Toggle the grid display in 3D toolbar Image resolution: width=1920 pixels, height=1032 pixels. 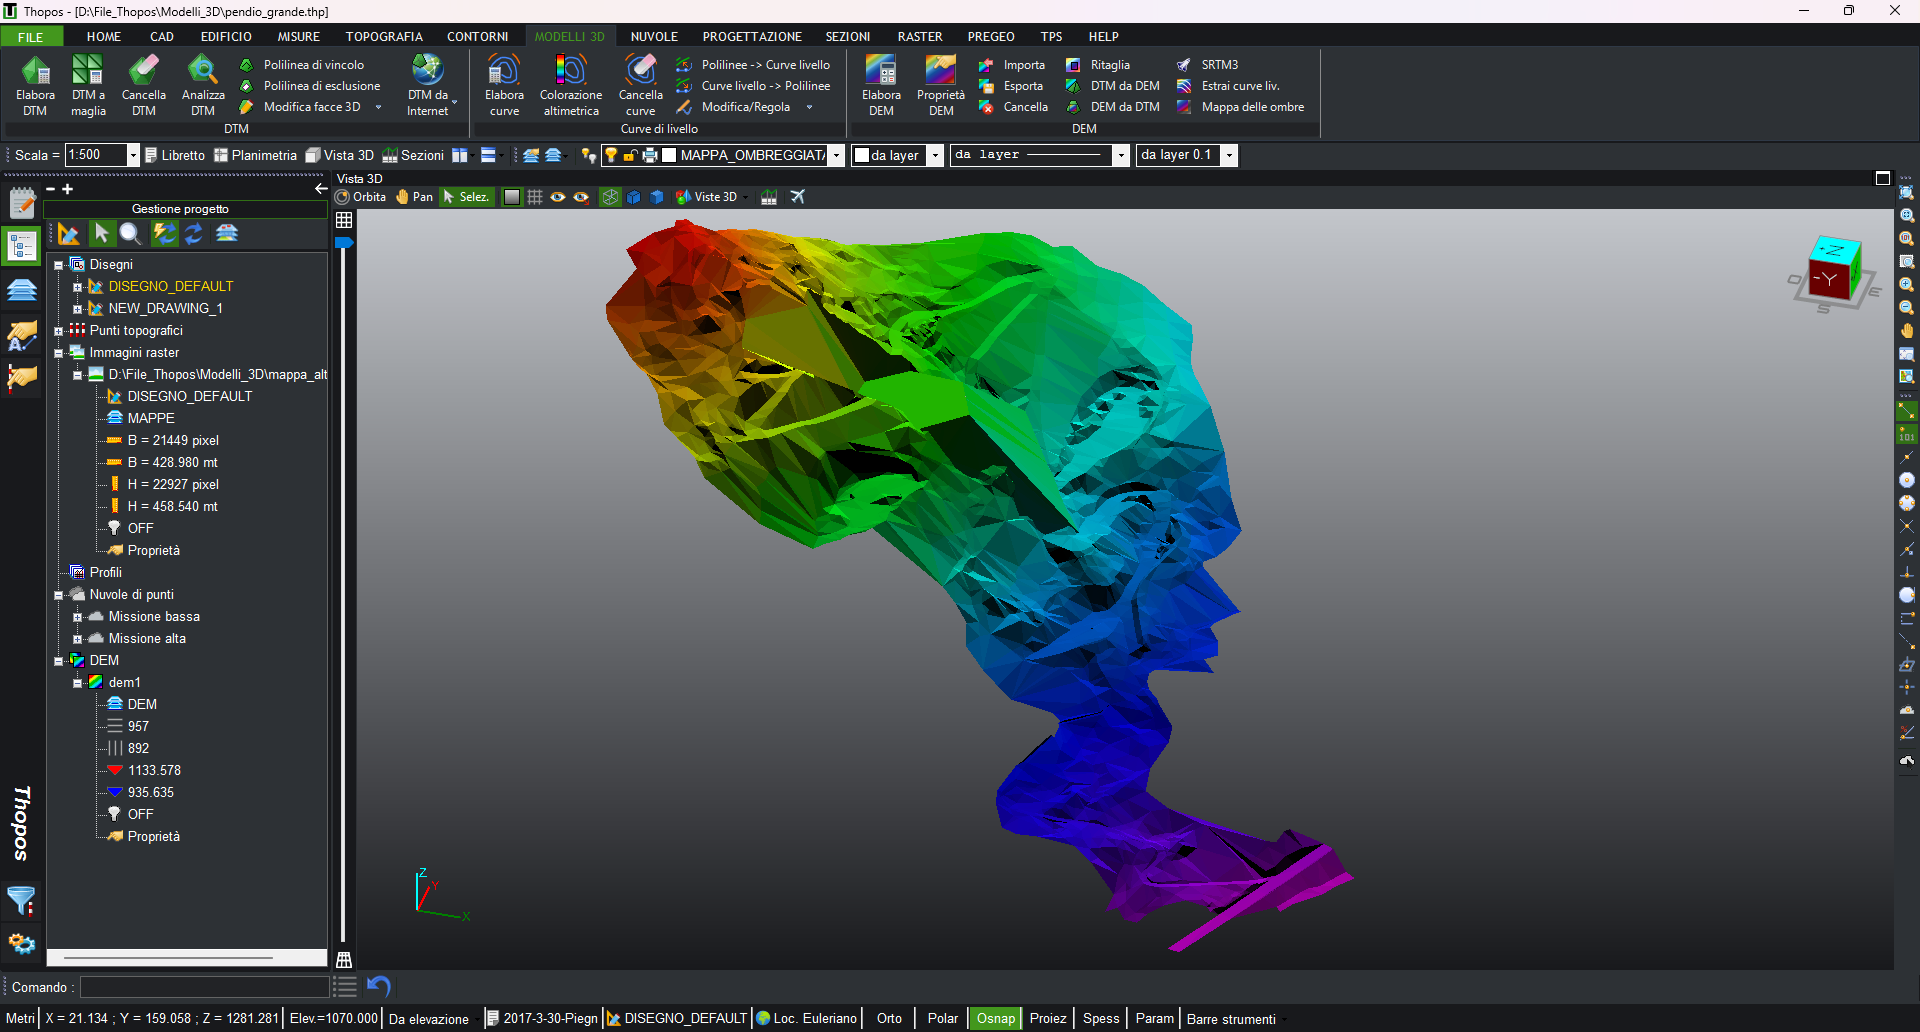535,197
